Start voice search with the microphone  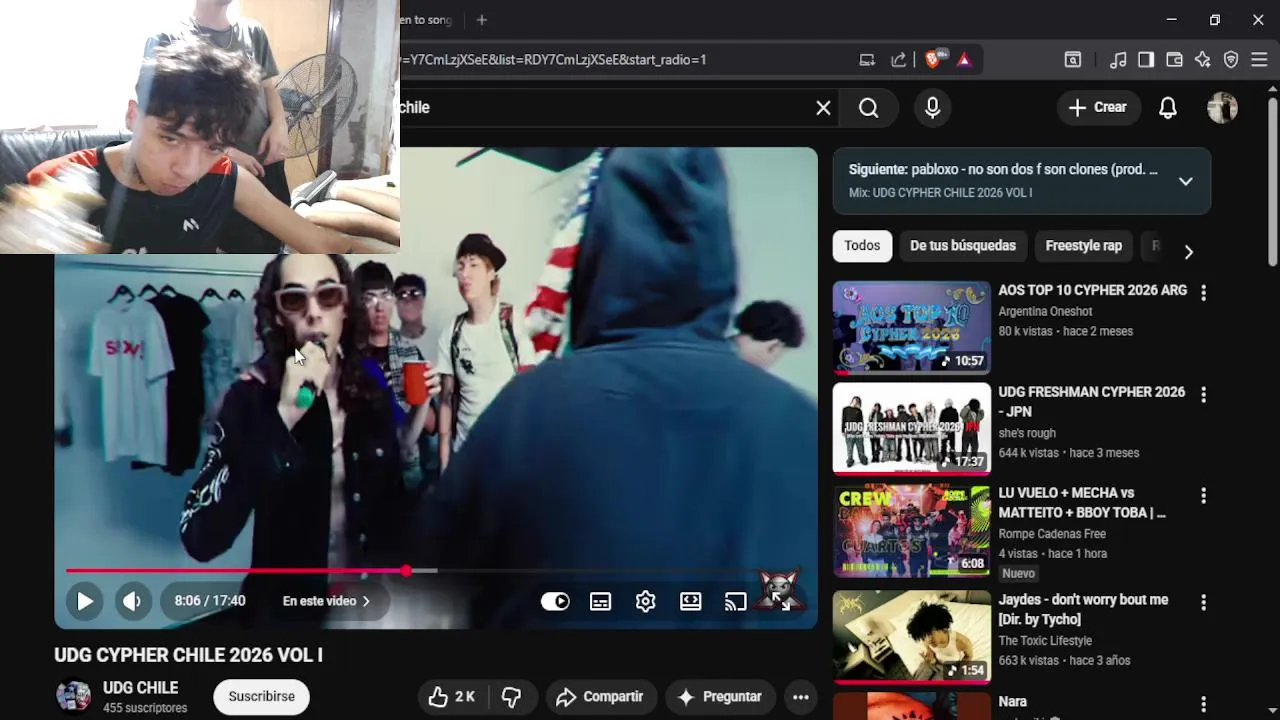click(x=932, y=108)
